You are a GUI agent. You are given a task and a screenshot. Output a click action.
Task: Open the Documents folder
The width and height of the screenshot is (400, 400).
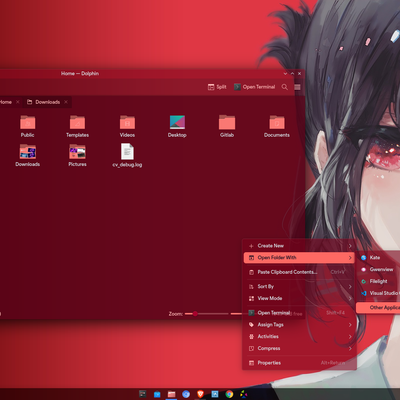coord(277,126)
